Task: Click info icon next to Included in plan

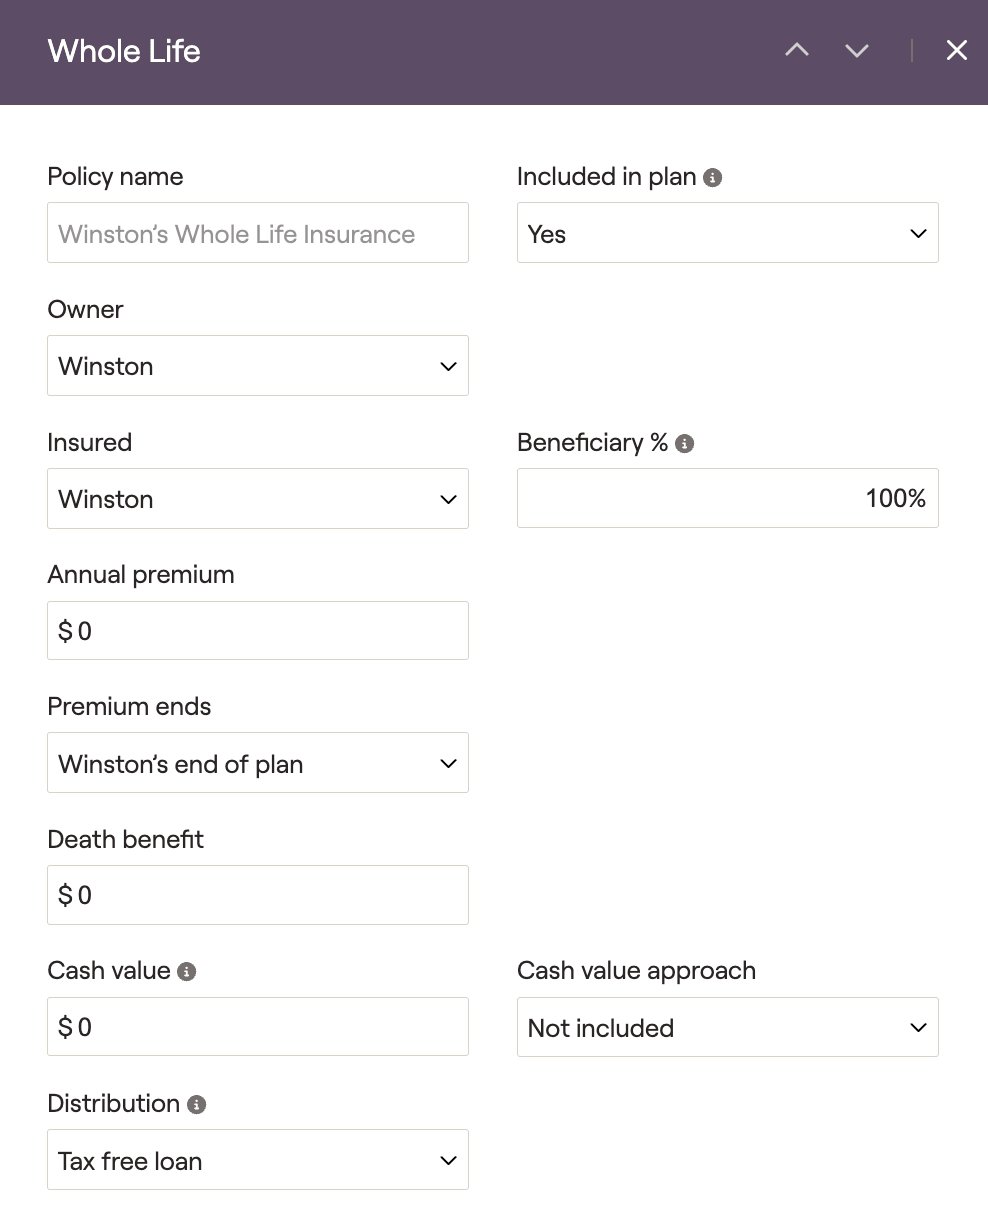Action: point(713,178)
